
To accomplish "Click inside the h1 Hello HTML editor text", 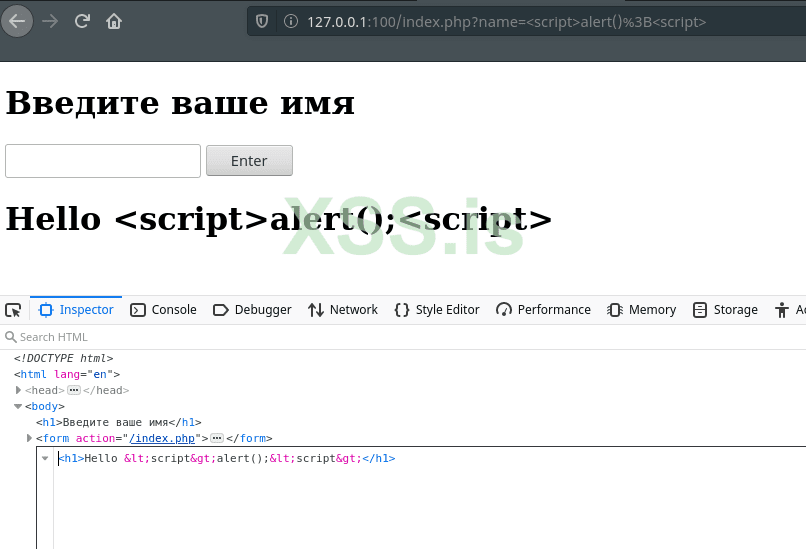I will 227,458.
